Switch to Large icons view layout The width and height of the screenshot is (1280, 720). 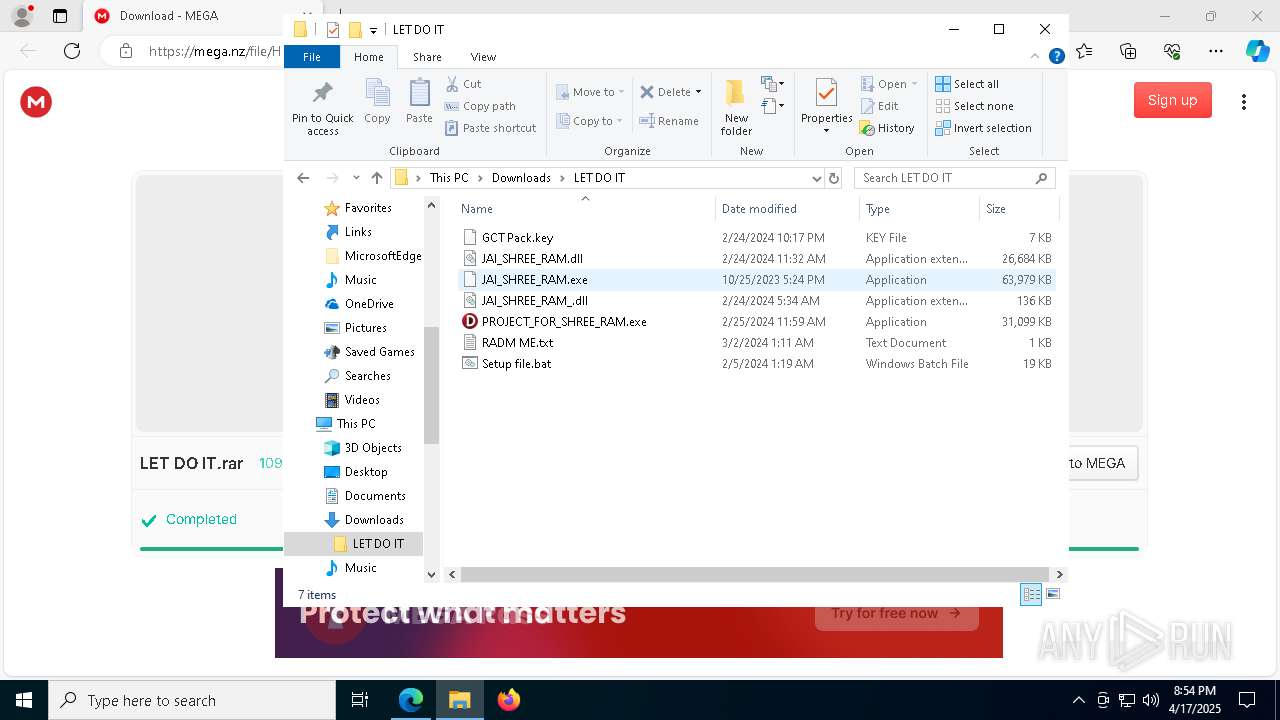click(1052, 594)
